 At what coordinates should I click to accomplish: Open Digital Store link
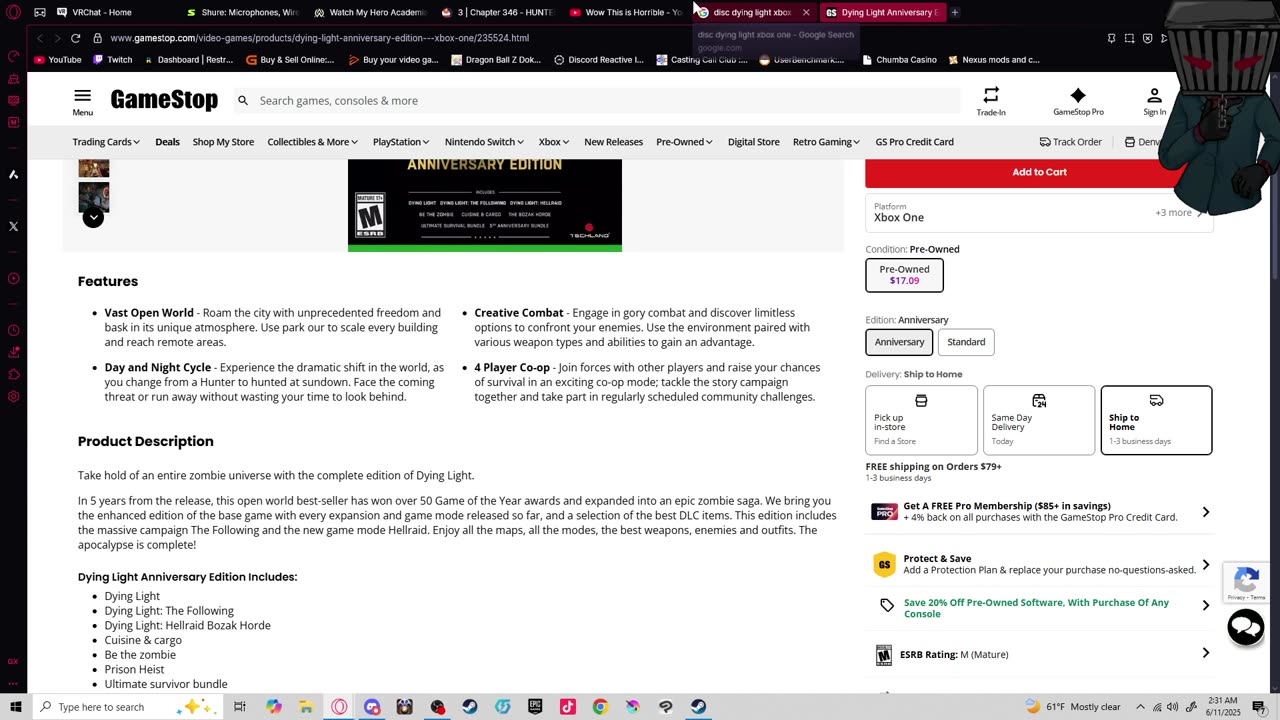(753, 142)
